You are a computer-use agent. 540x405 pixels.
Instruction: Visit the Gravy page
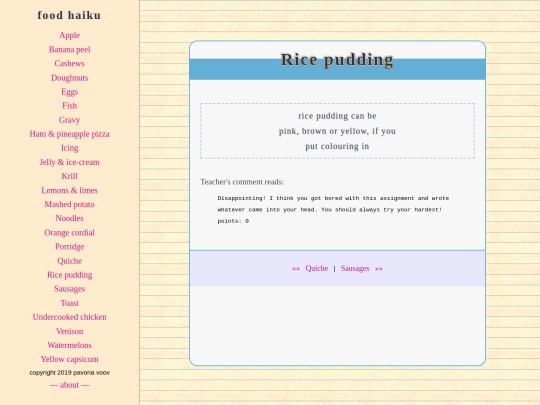[70, 120]
